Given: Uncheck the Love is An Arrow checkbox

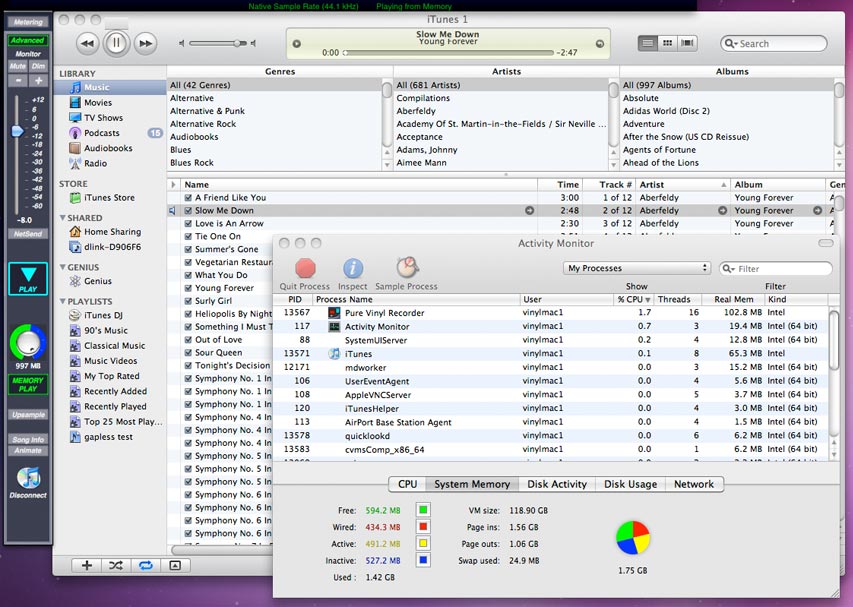Looking at the screenshot, I should pyautogui.click(x=188, y=224).
